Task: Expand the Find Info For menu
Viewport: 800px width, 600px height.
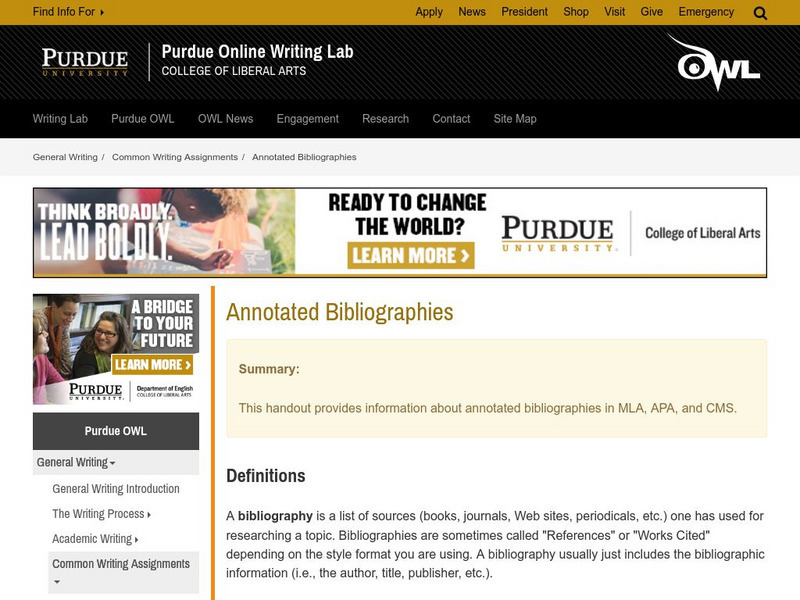Action: point(68,12)
